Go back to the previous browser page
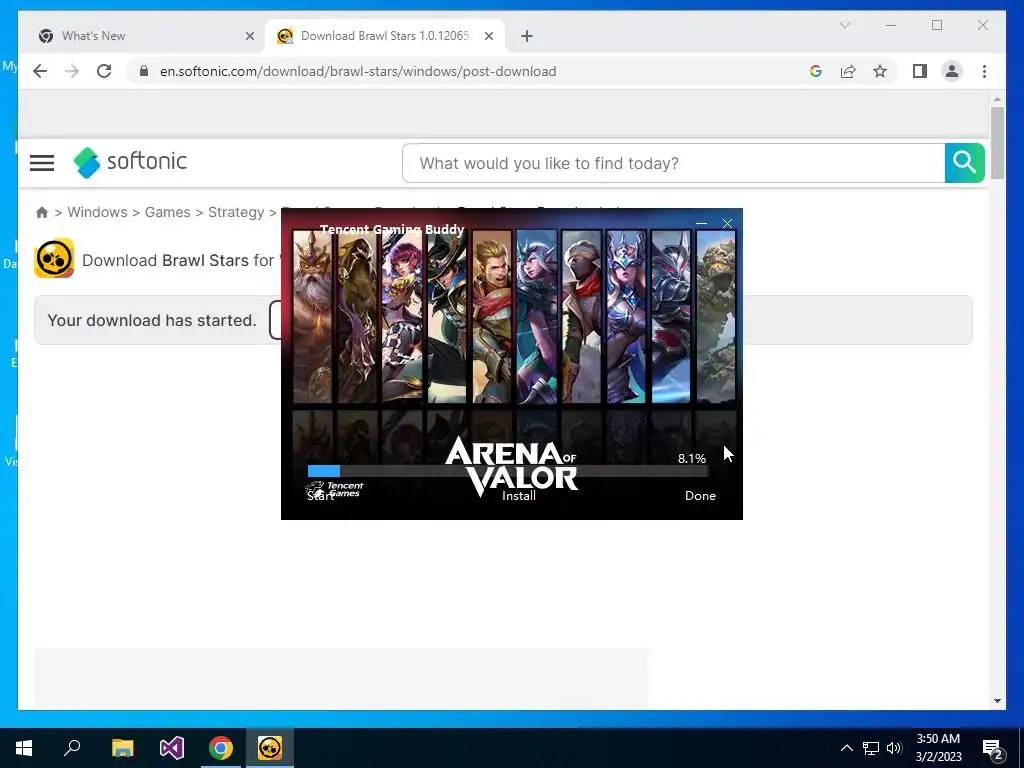Screen dimensions: 1024x768 (40, 71)
